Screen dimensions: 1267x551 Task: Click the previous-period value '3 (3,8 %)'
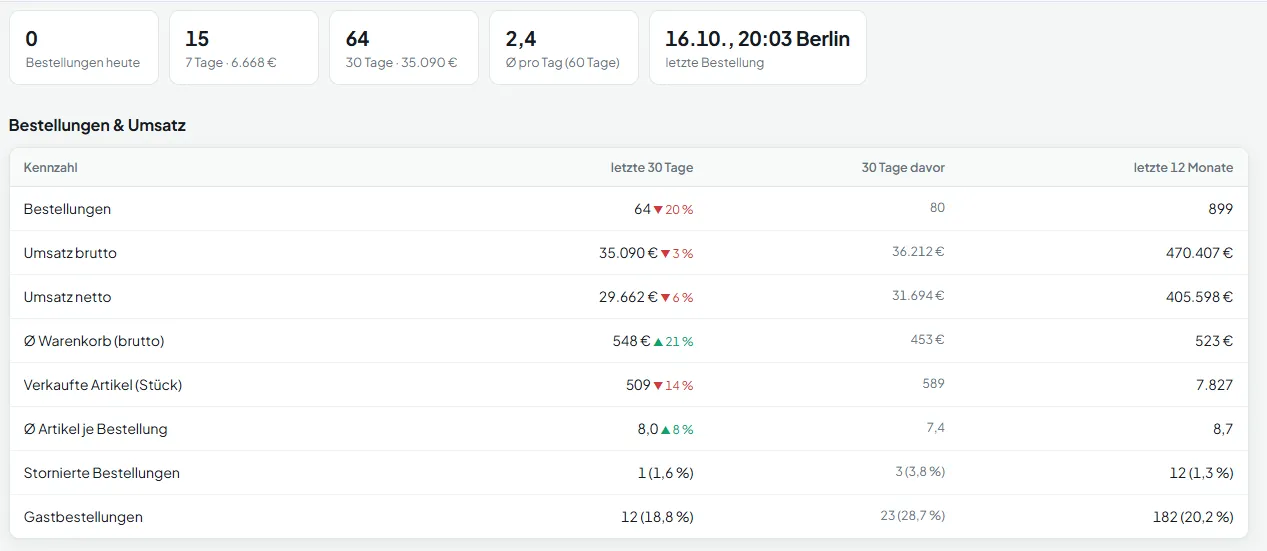point(920,472)
